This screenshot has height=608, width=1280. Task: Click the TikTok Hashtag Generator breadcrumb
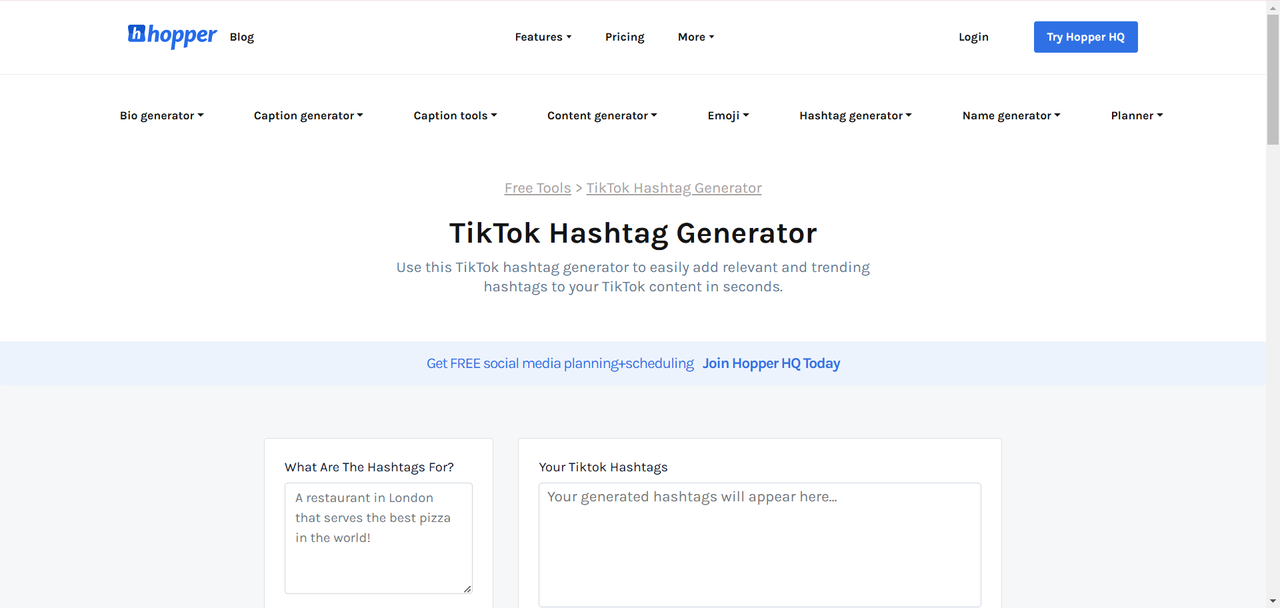point(674,188)
